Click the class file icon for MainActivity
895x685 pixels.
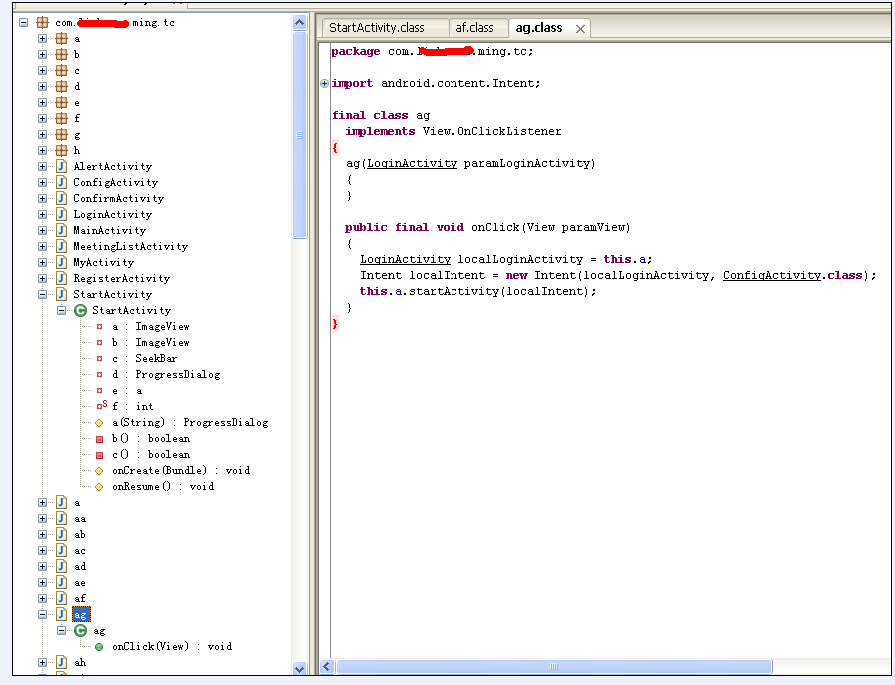click(x=61, y=231)
